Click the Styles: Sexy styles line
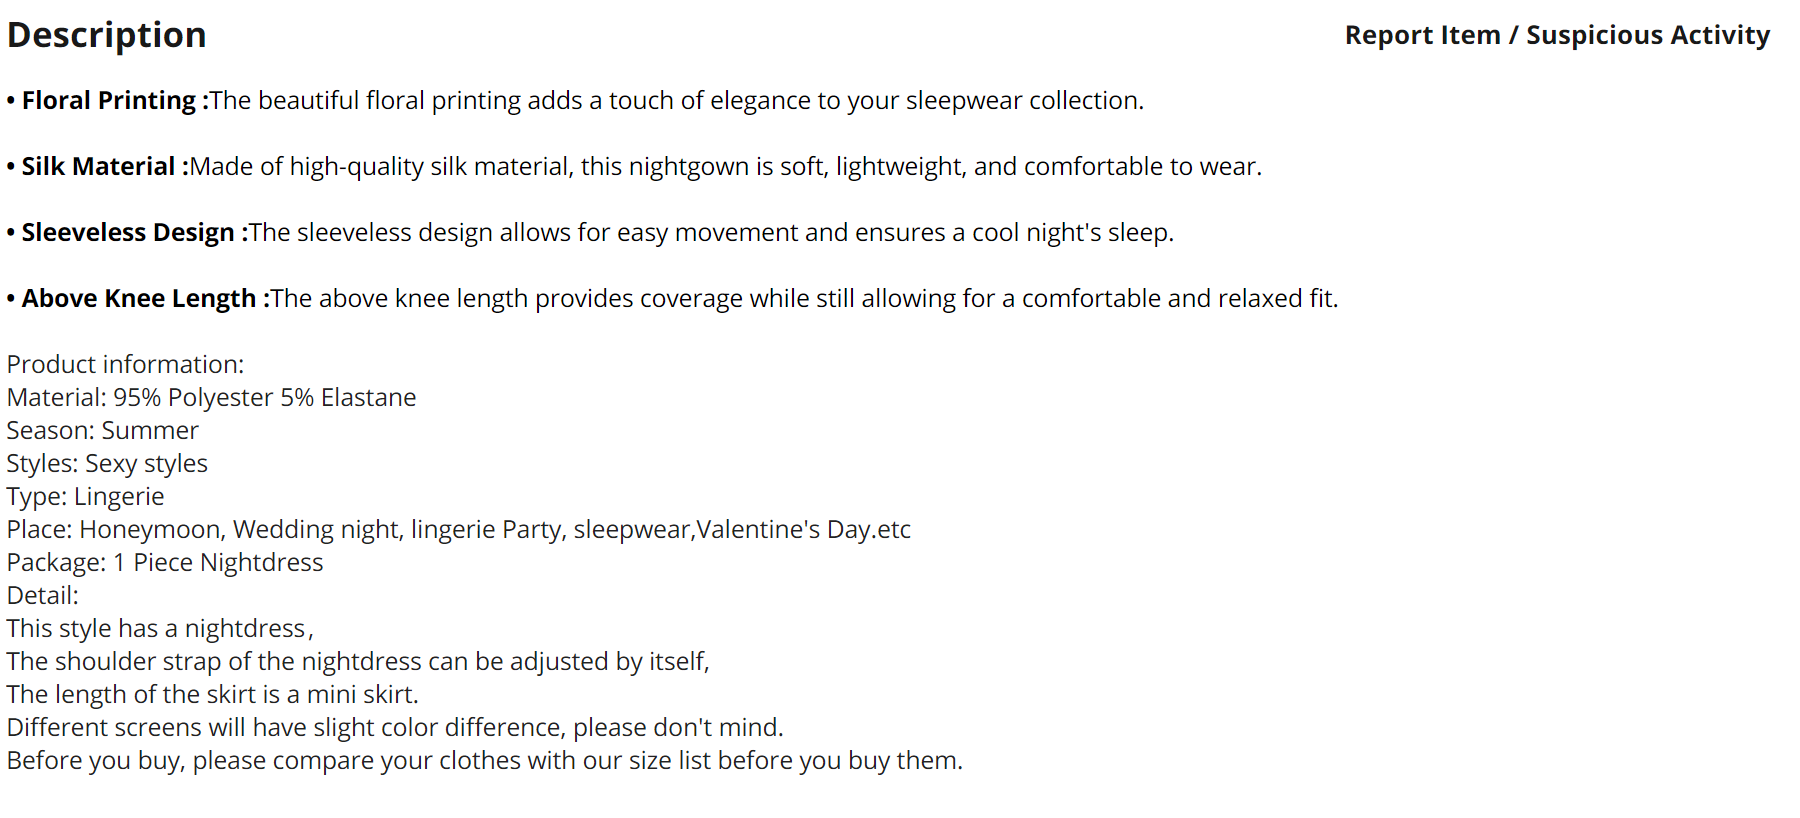 [107, 463]
